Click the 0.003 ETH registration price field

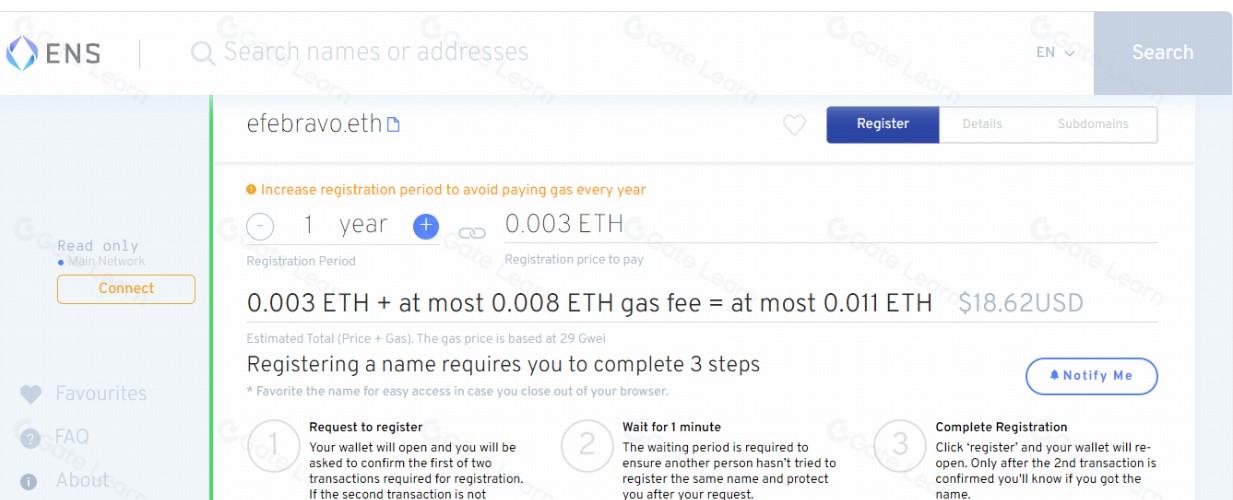(x=831, y=224)
